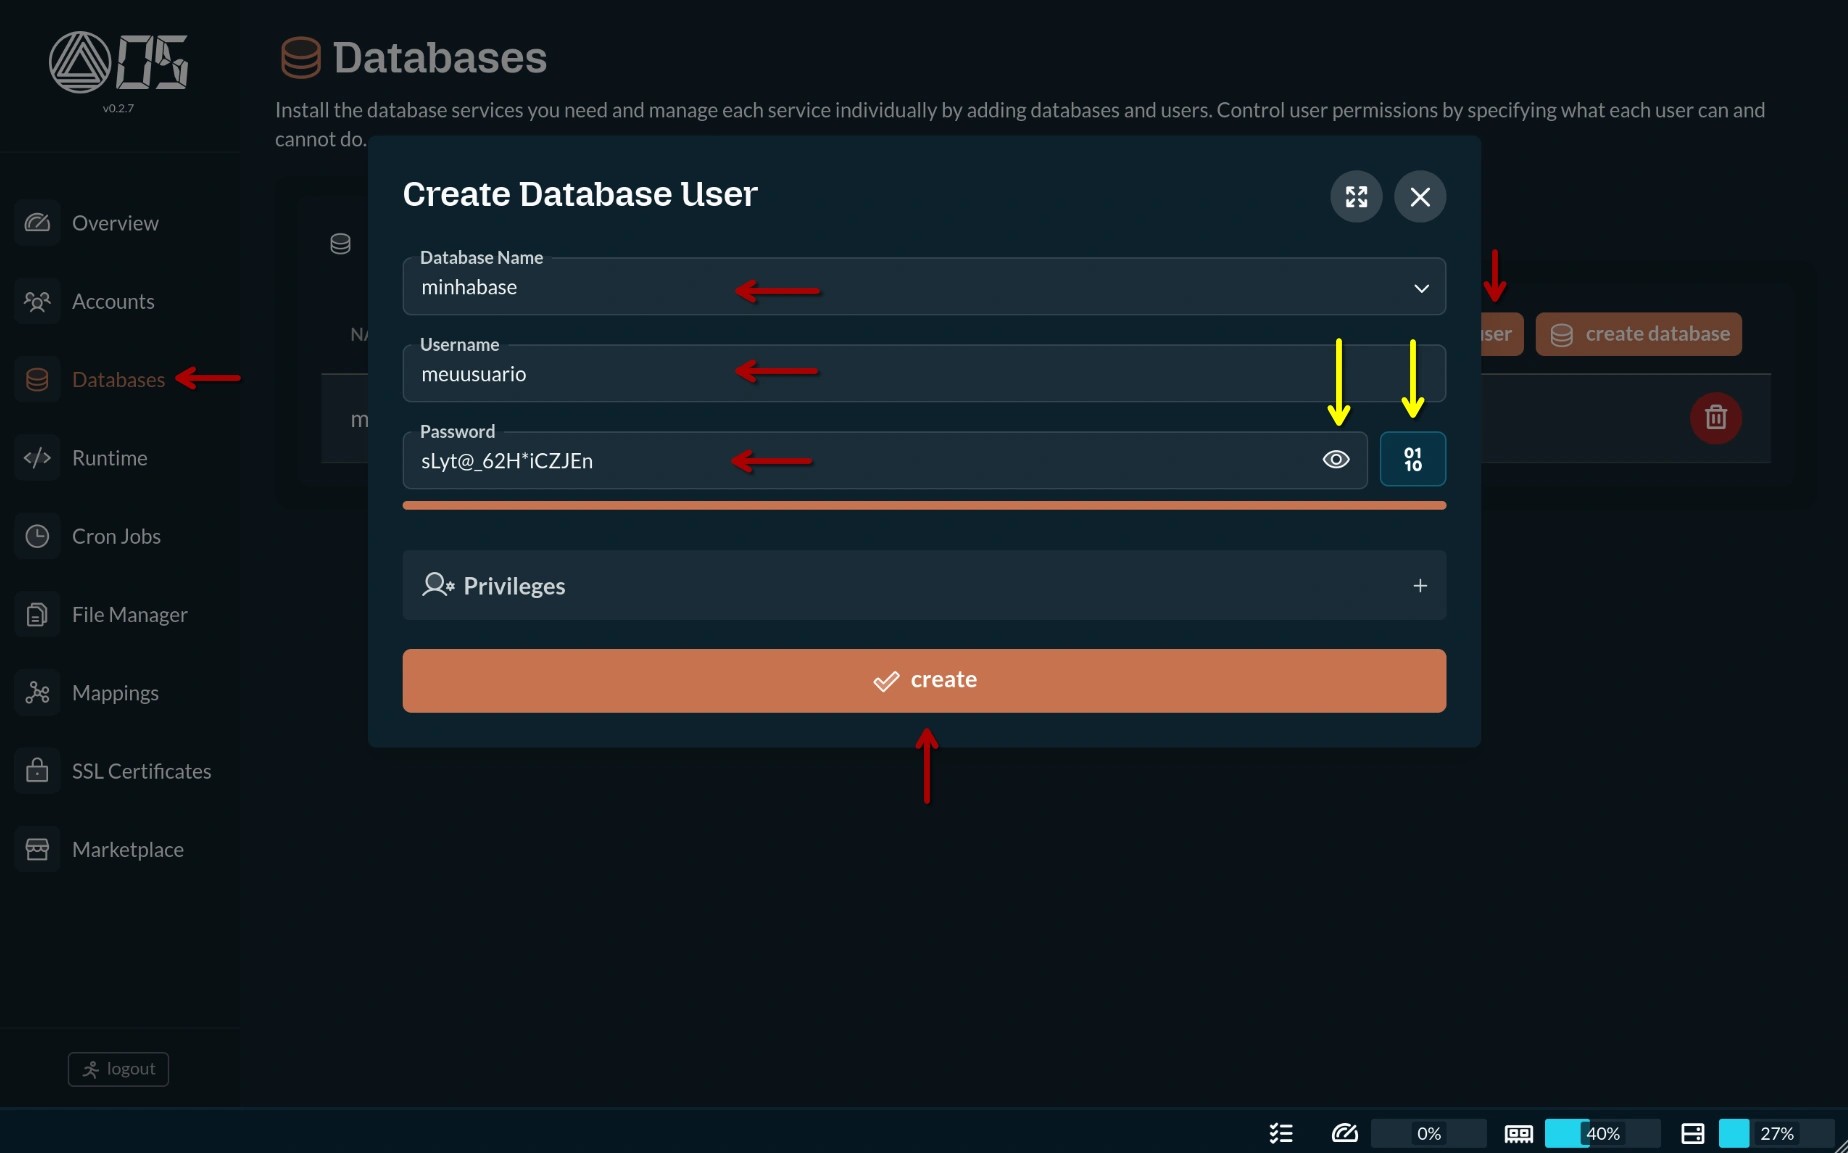Open the File Manager
Image resolution: width=1848 pixels, height=1153 pixels.
[129, 614]
